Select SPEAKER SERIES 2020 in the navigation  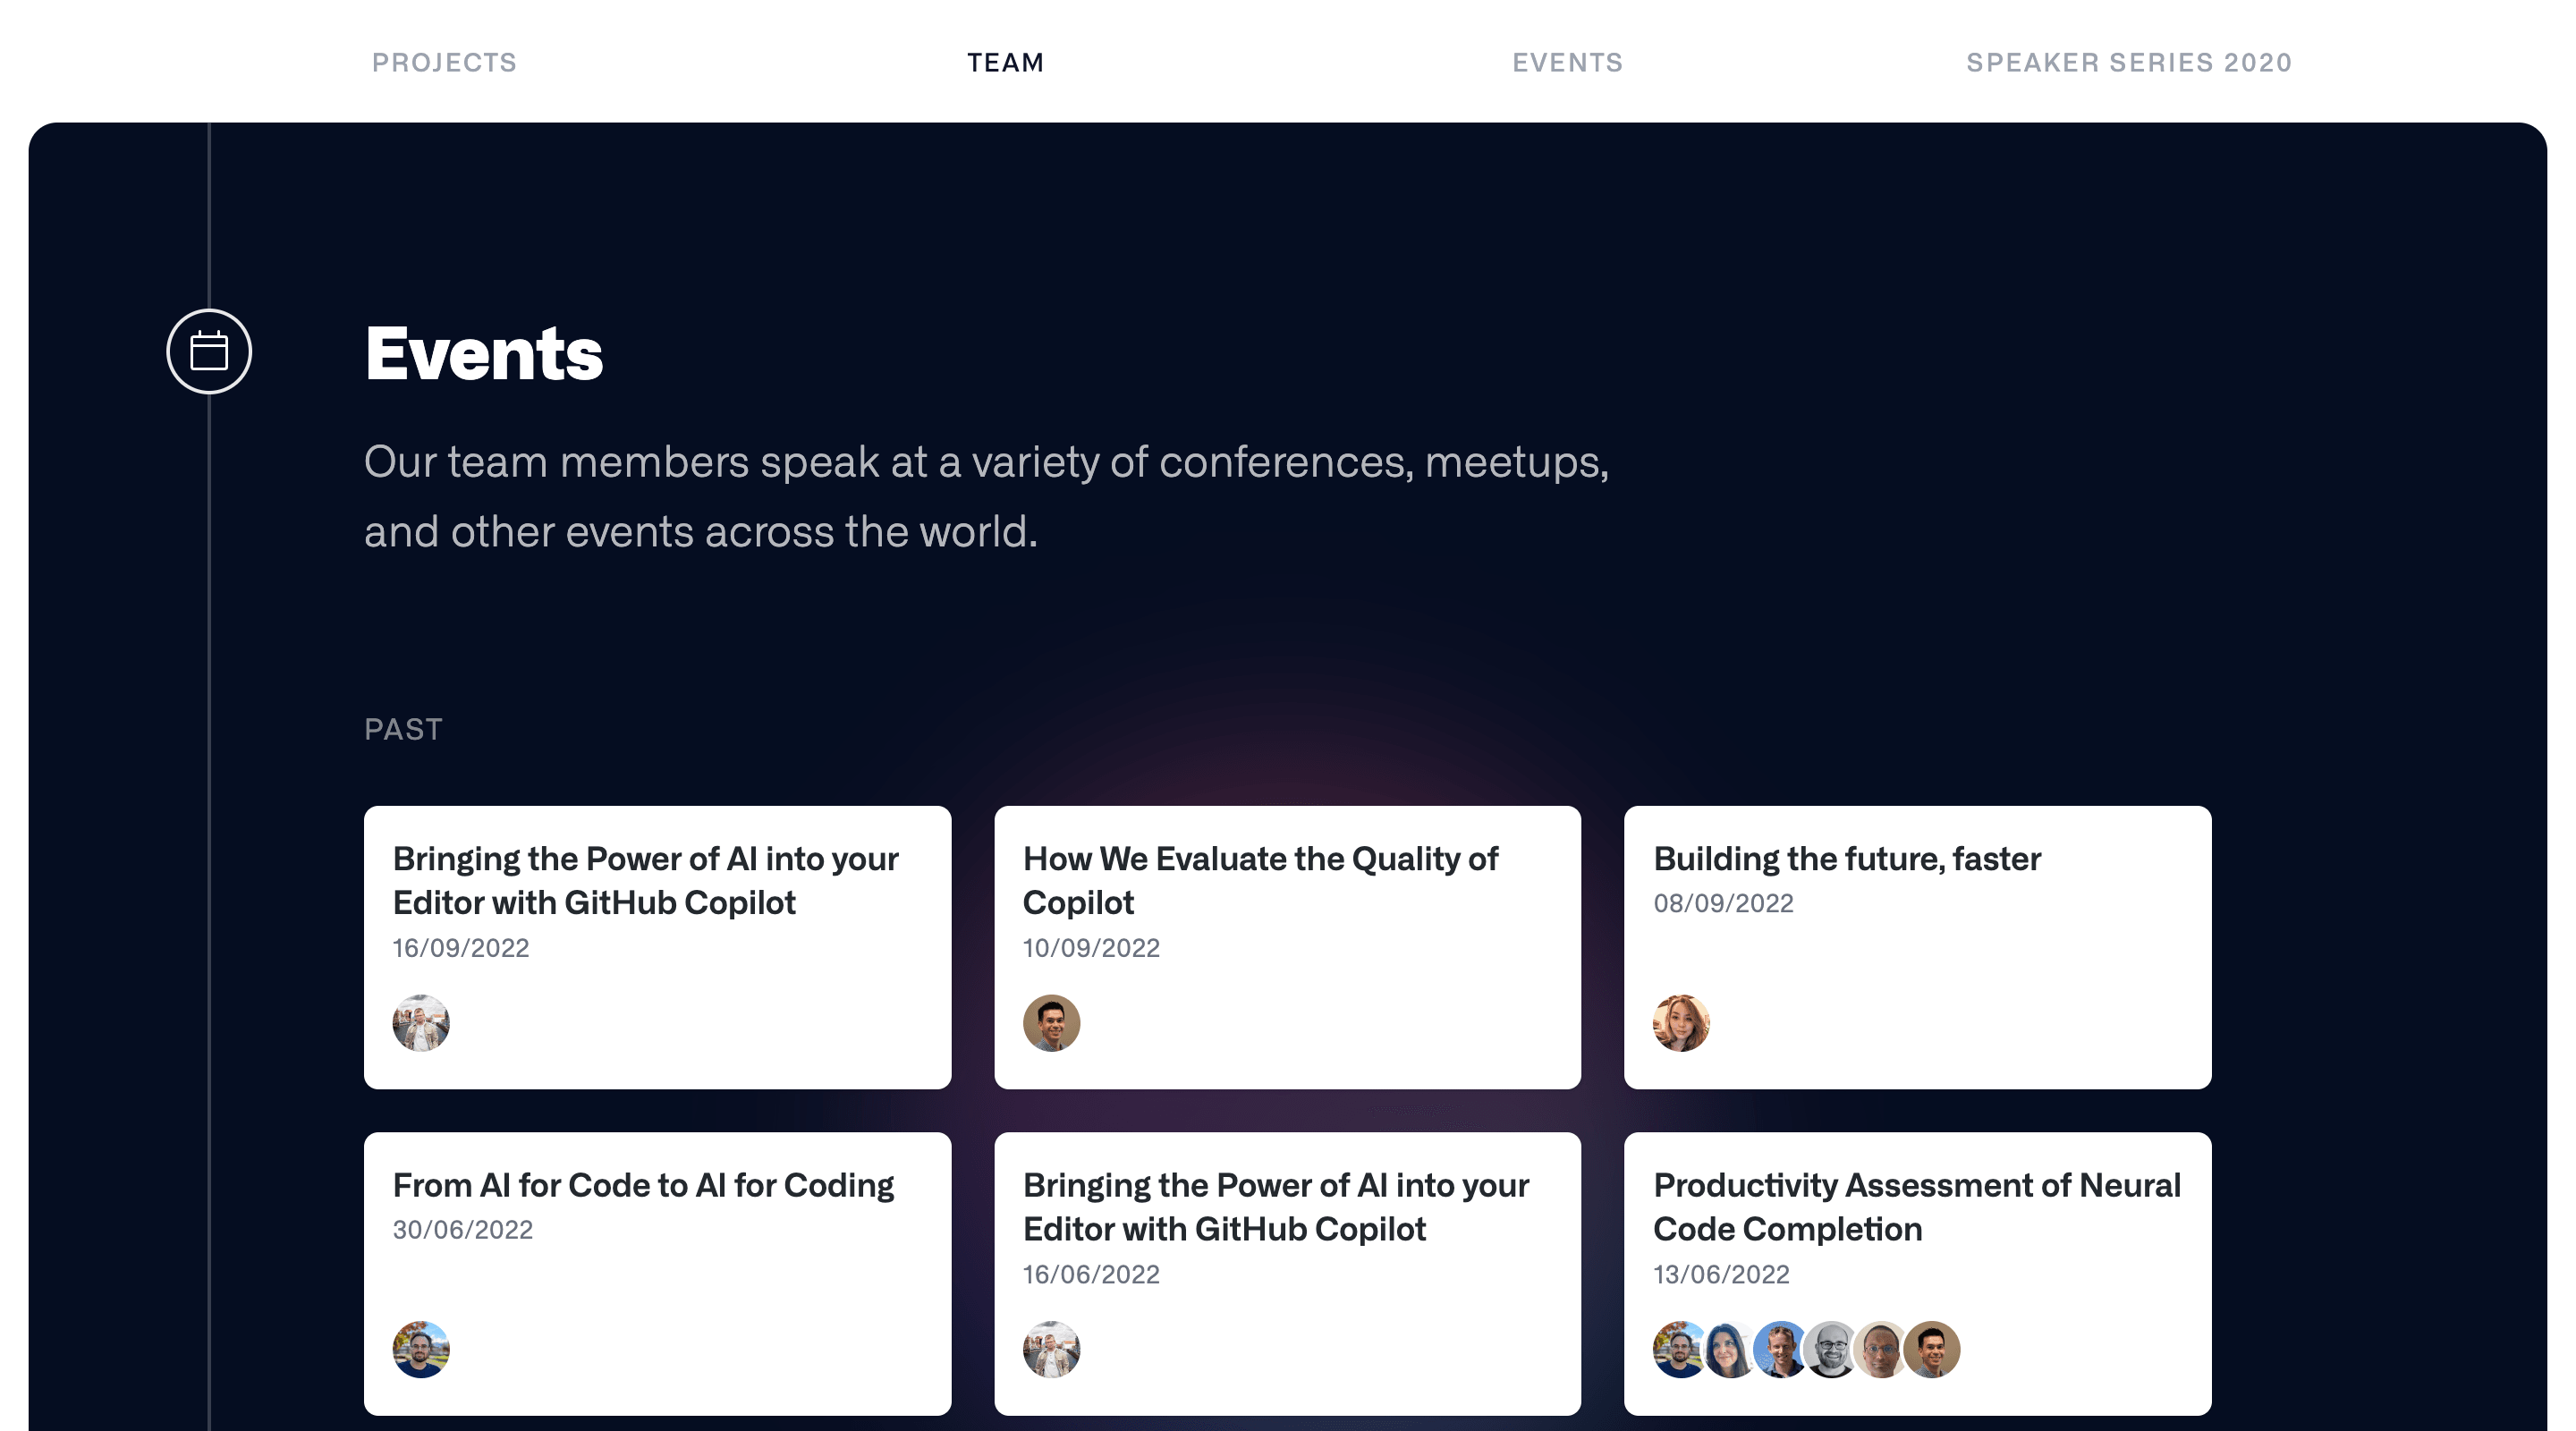point(2128,62)
